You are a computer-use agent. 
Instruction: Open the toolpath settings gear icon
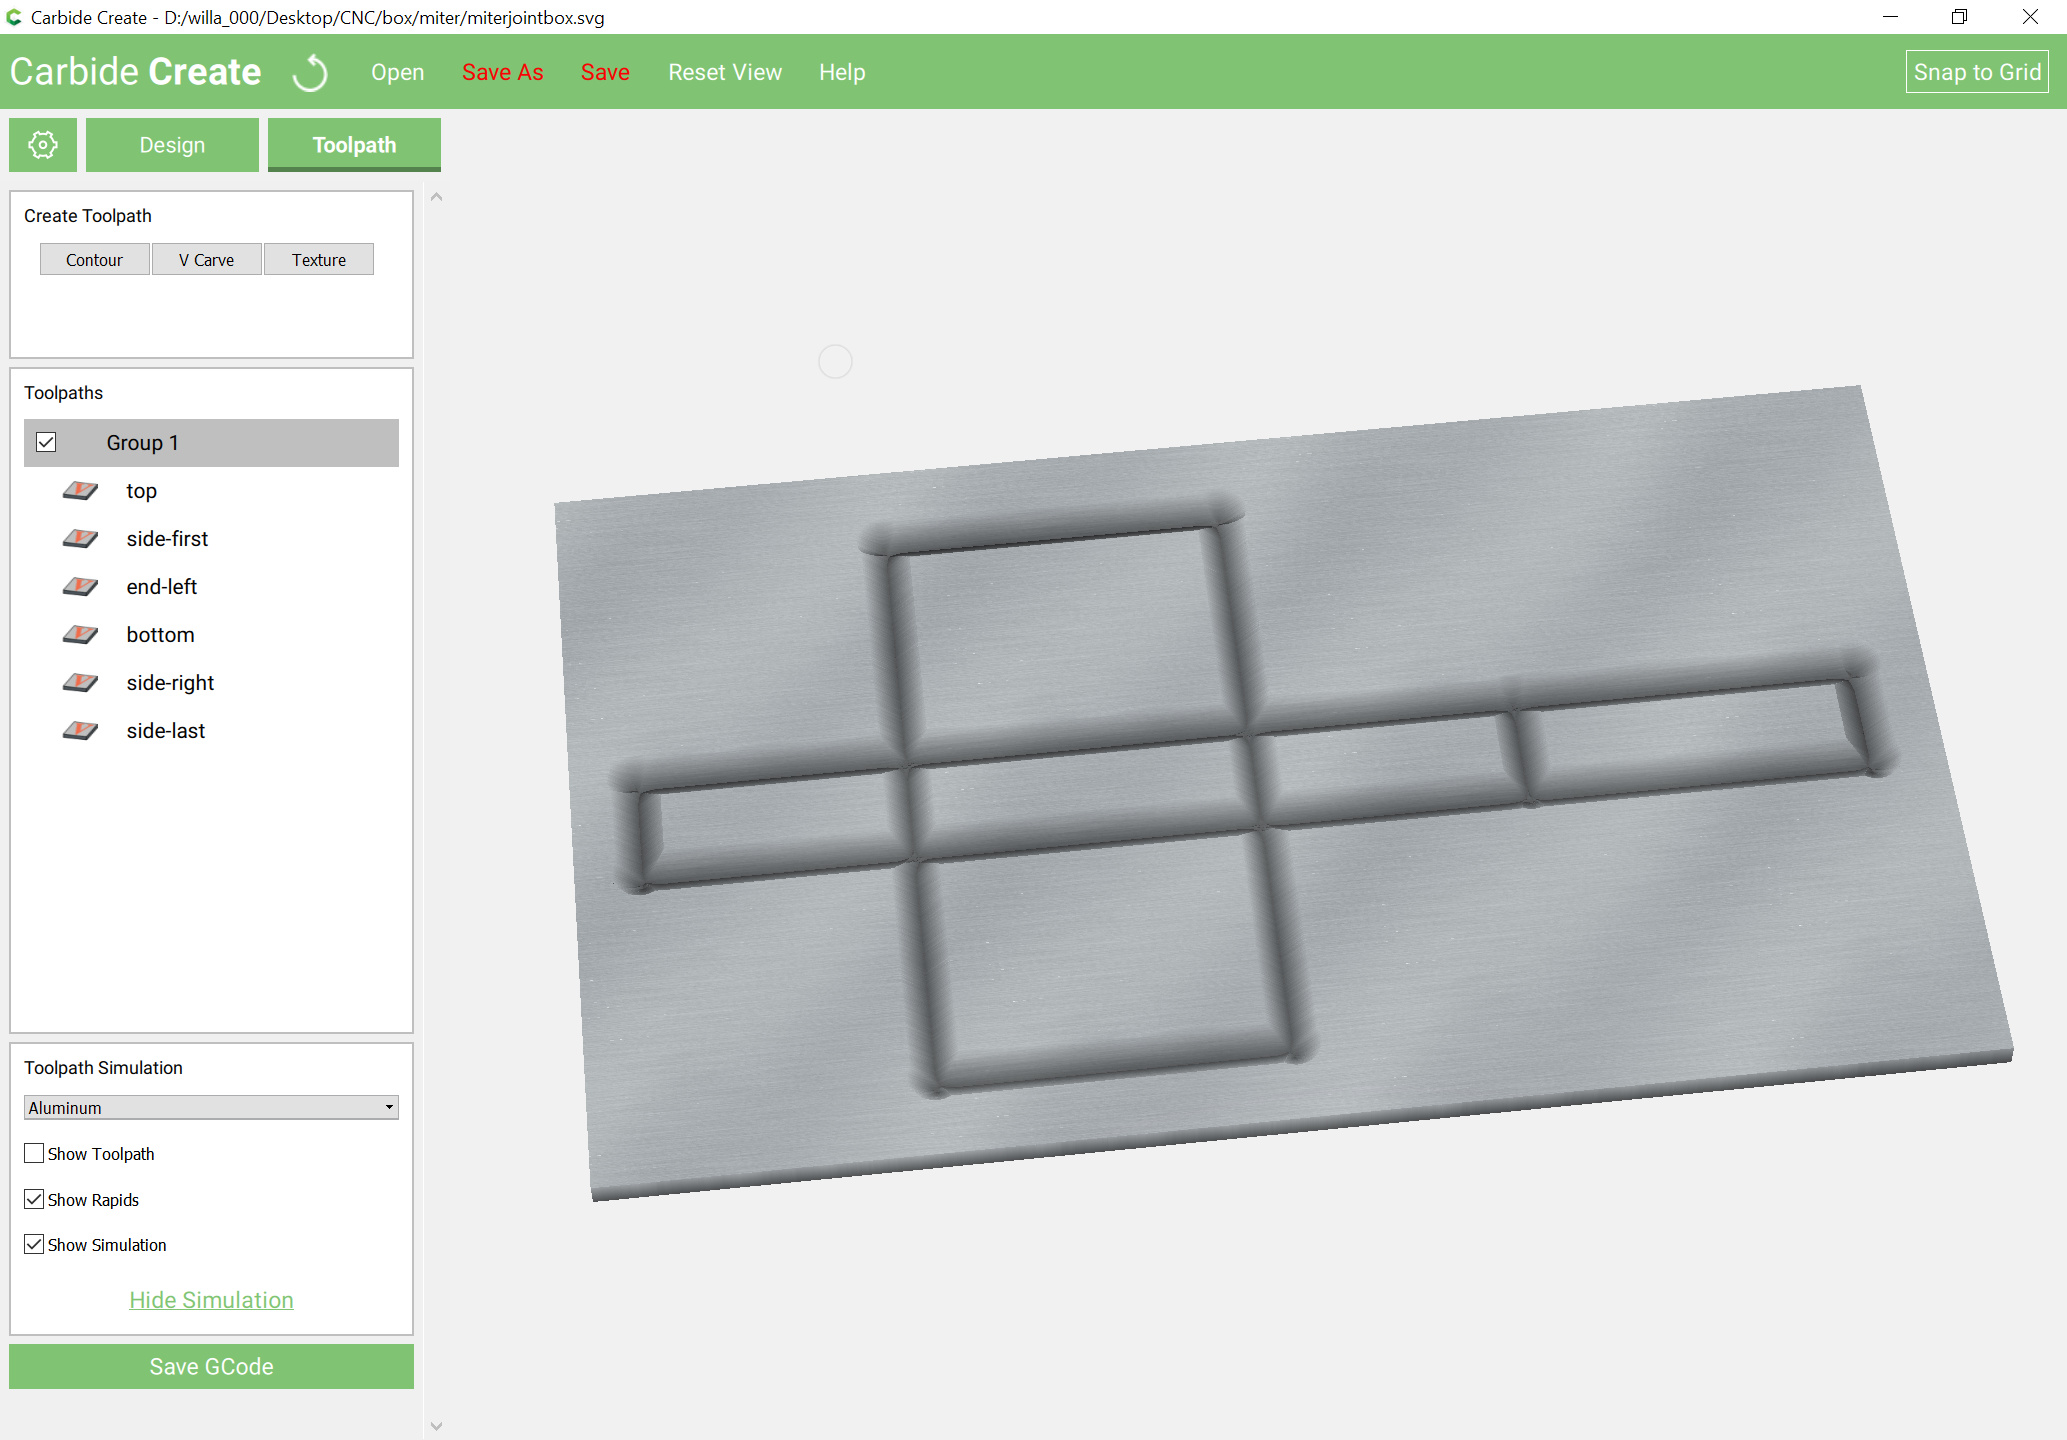[42, 144]
